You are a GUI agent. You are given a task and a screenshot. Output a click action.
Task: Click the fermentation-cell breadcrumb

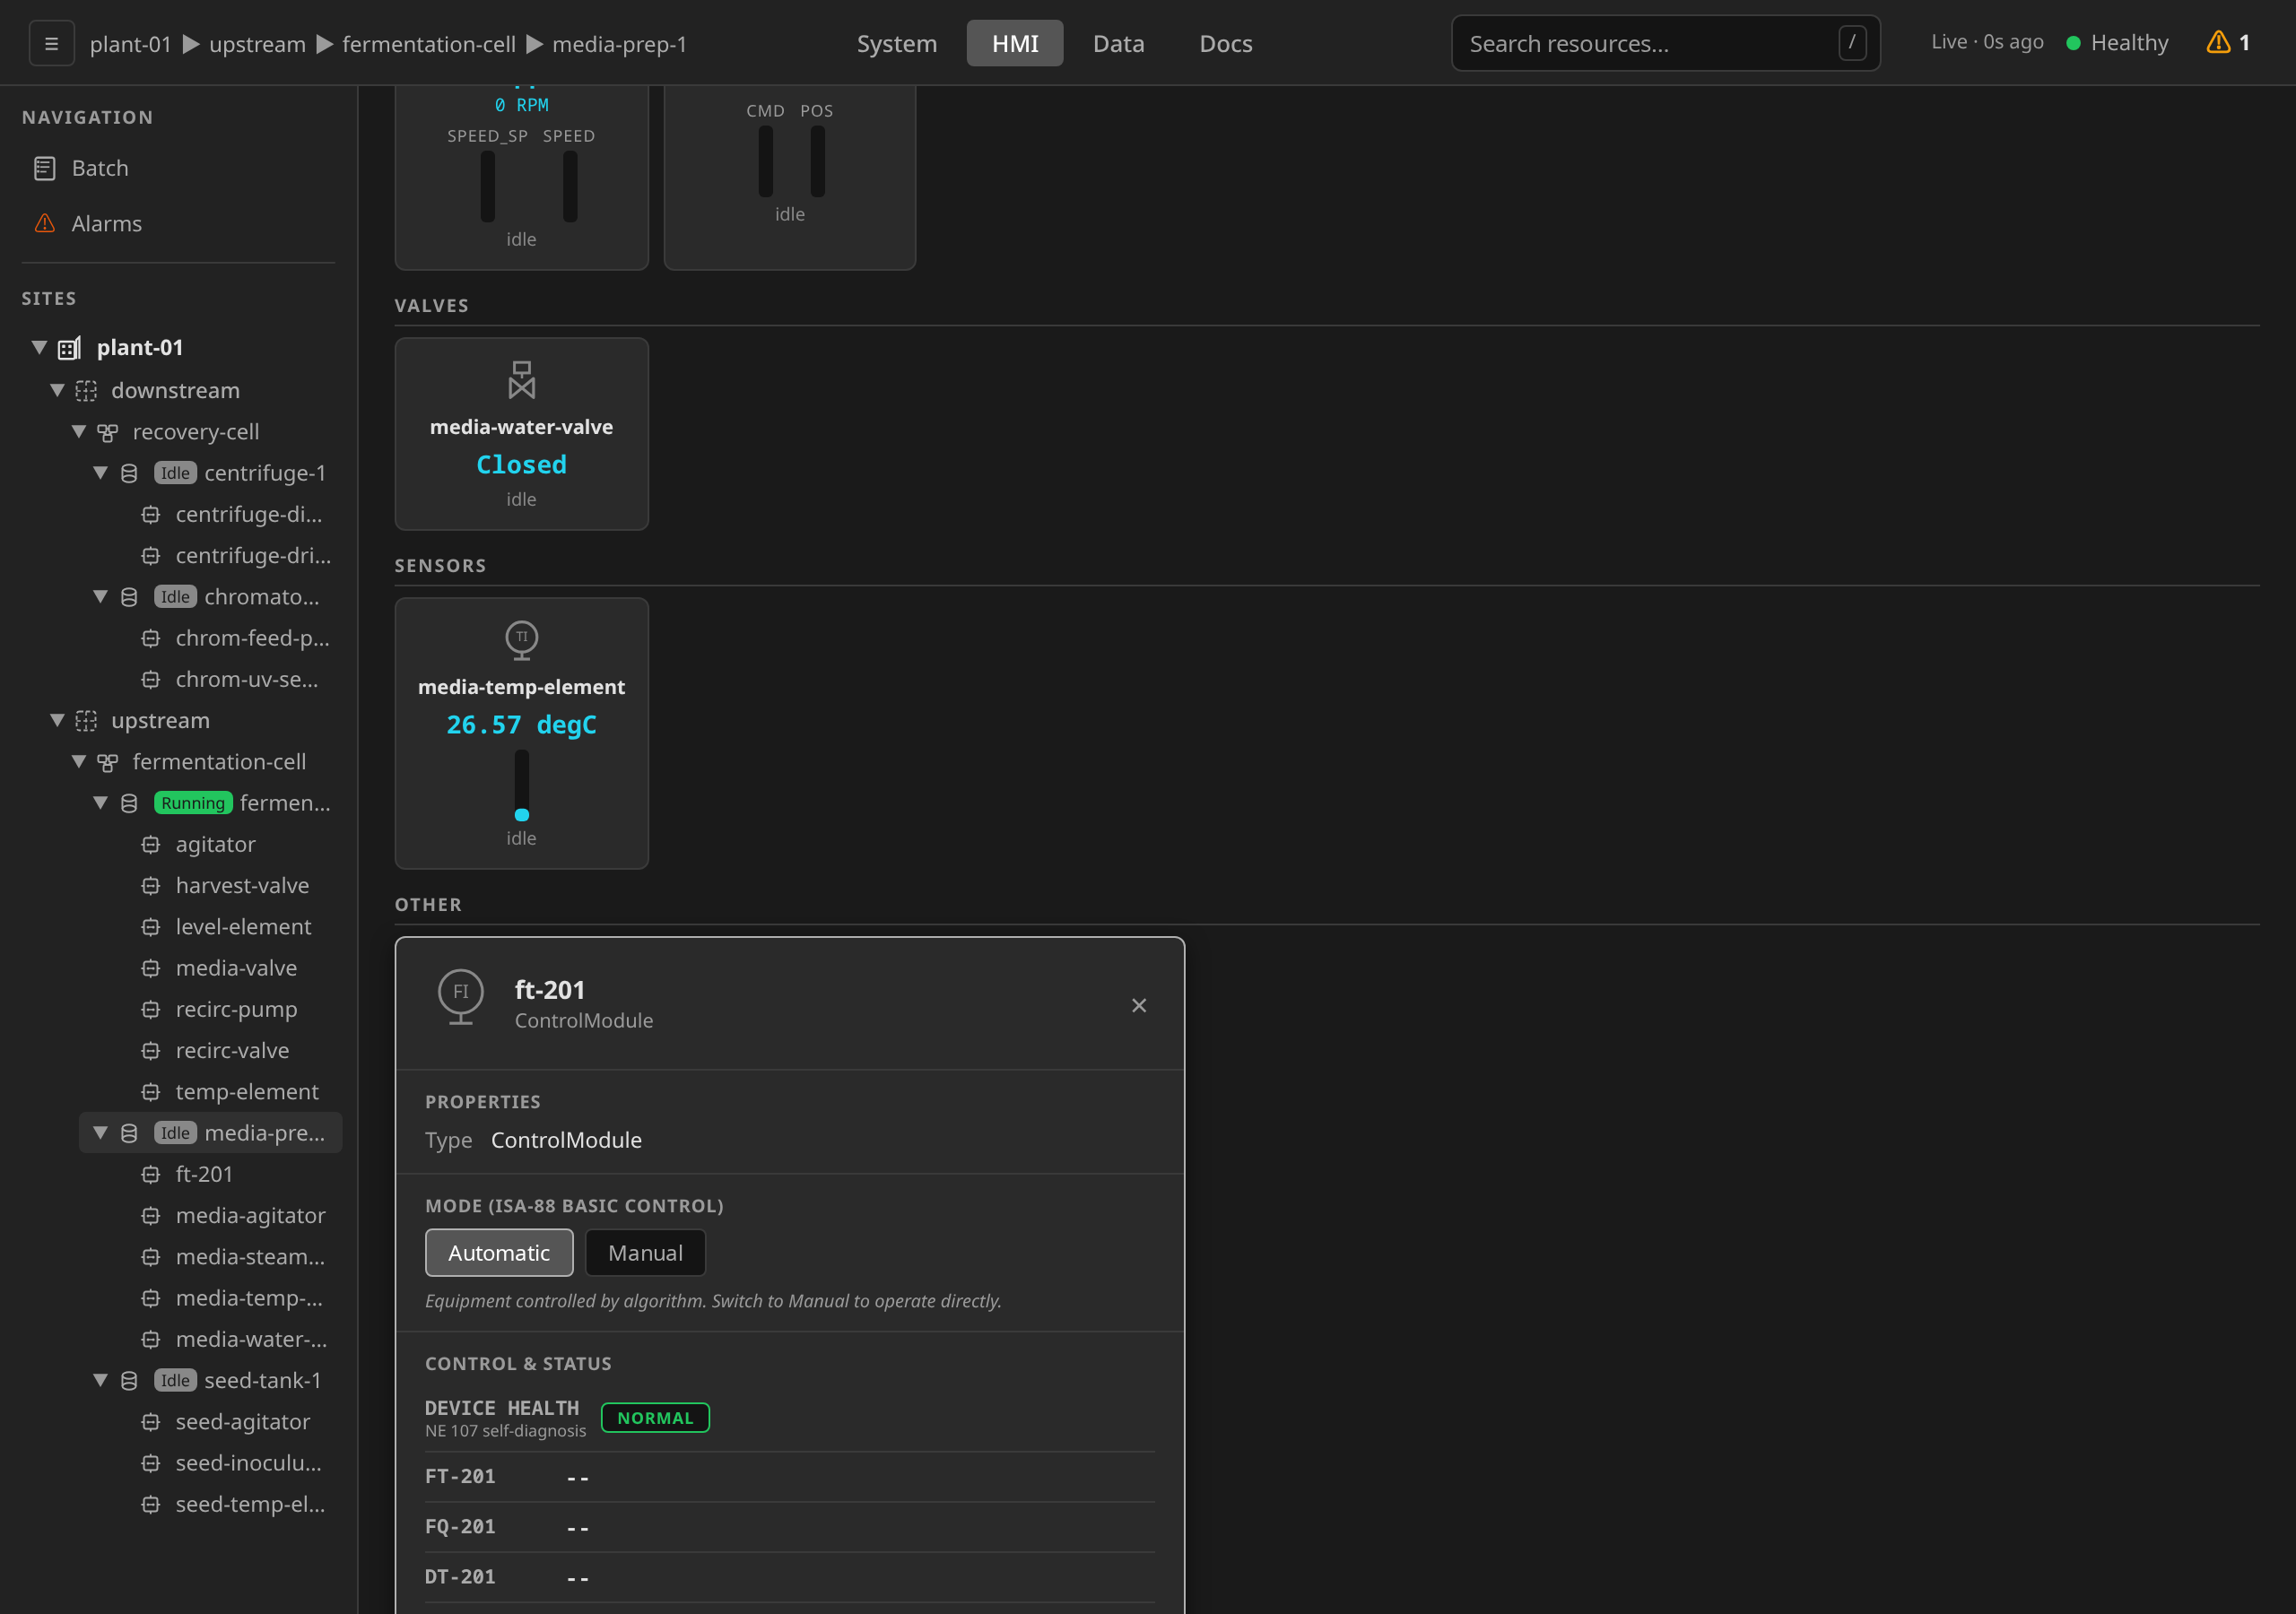(x=429, y=44)
